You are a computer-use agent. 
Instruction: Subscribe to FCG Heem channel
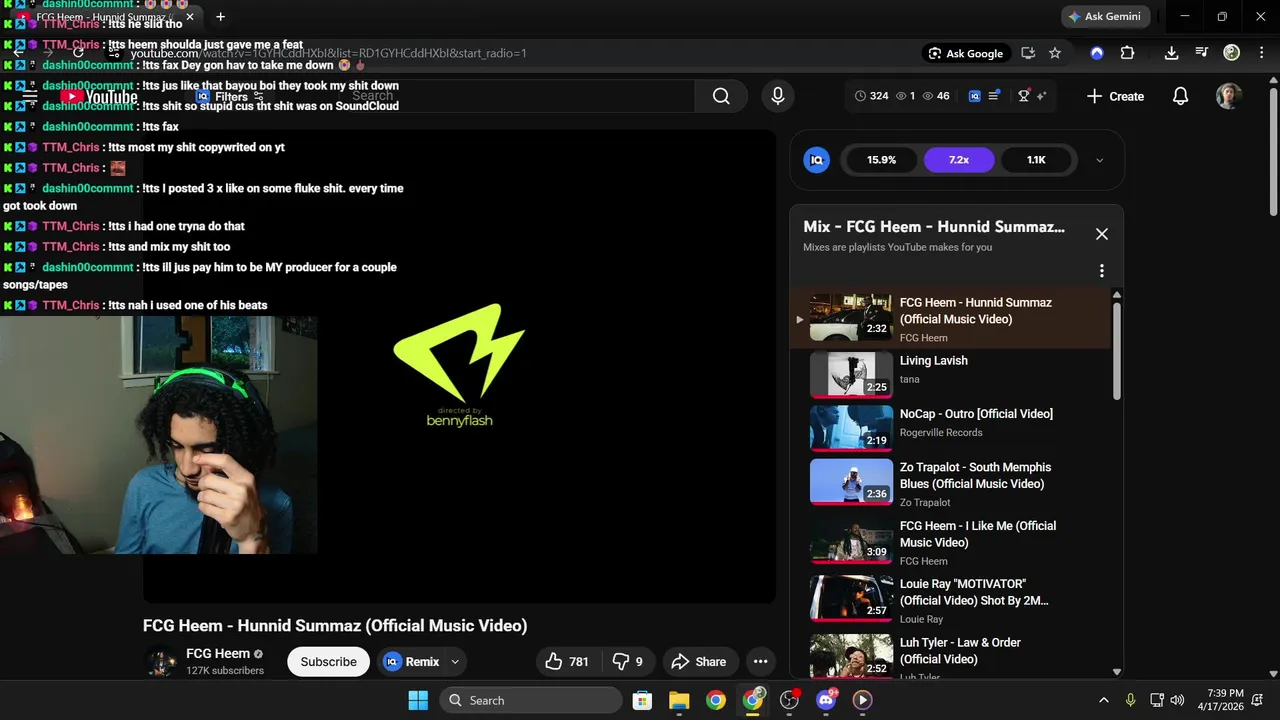tap(328, 662)
